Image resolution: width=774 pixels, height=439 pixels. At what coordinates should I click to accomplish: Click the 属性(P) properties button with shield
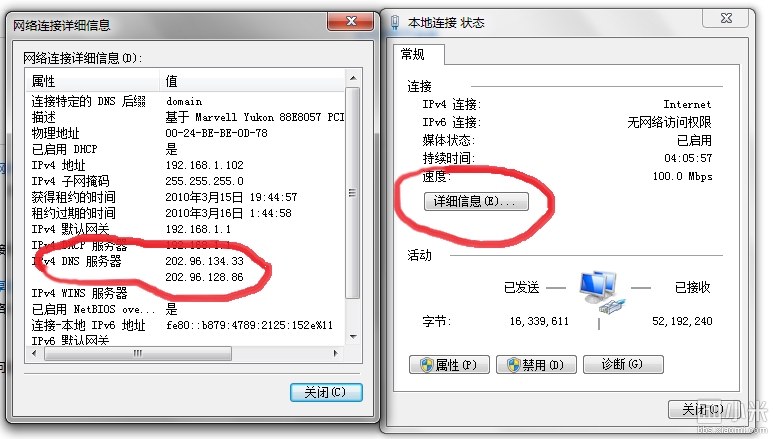click(x=449, y=364)
